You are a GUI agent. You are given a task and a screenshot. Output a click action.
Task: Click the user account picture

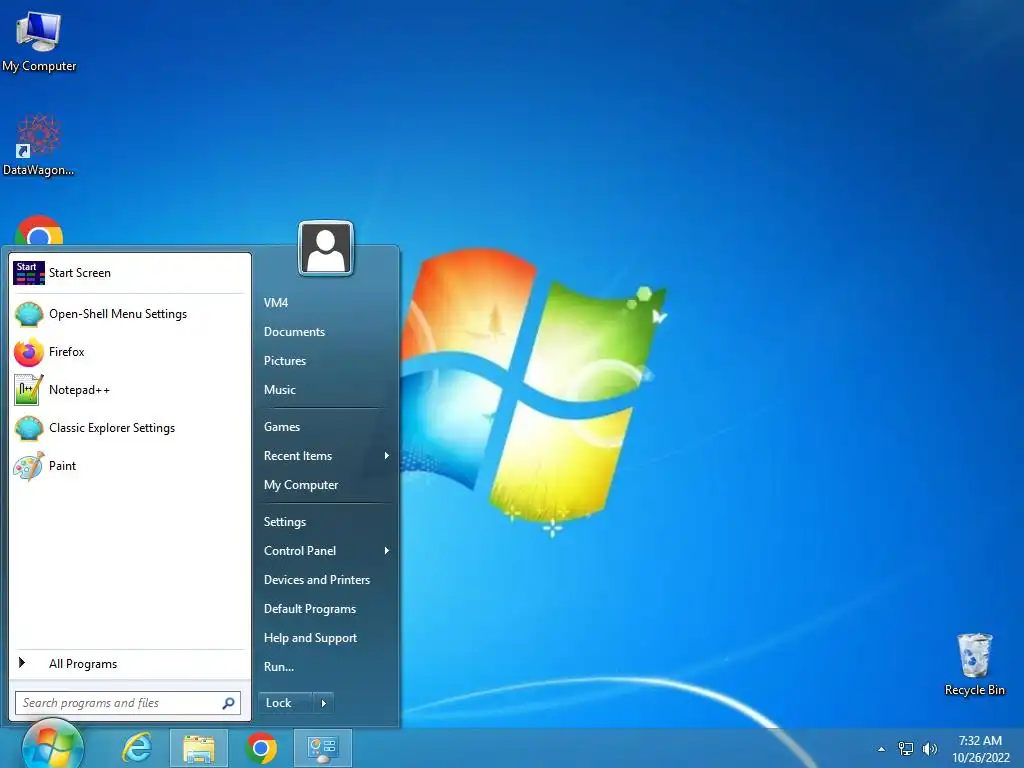click(x=326, y=249)
